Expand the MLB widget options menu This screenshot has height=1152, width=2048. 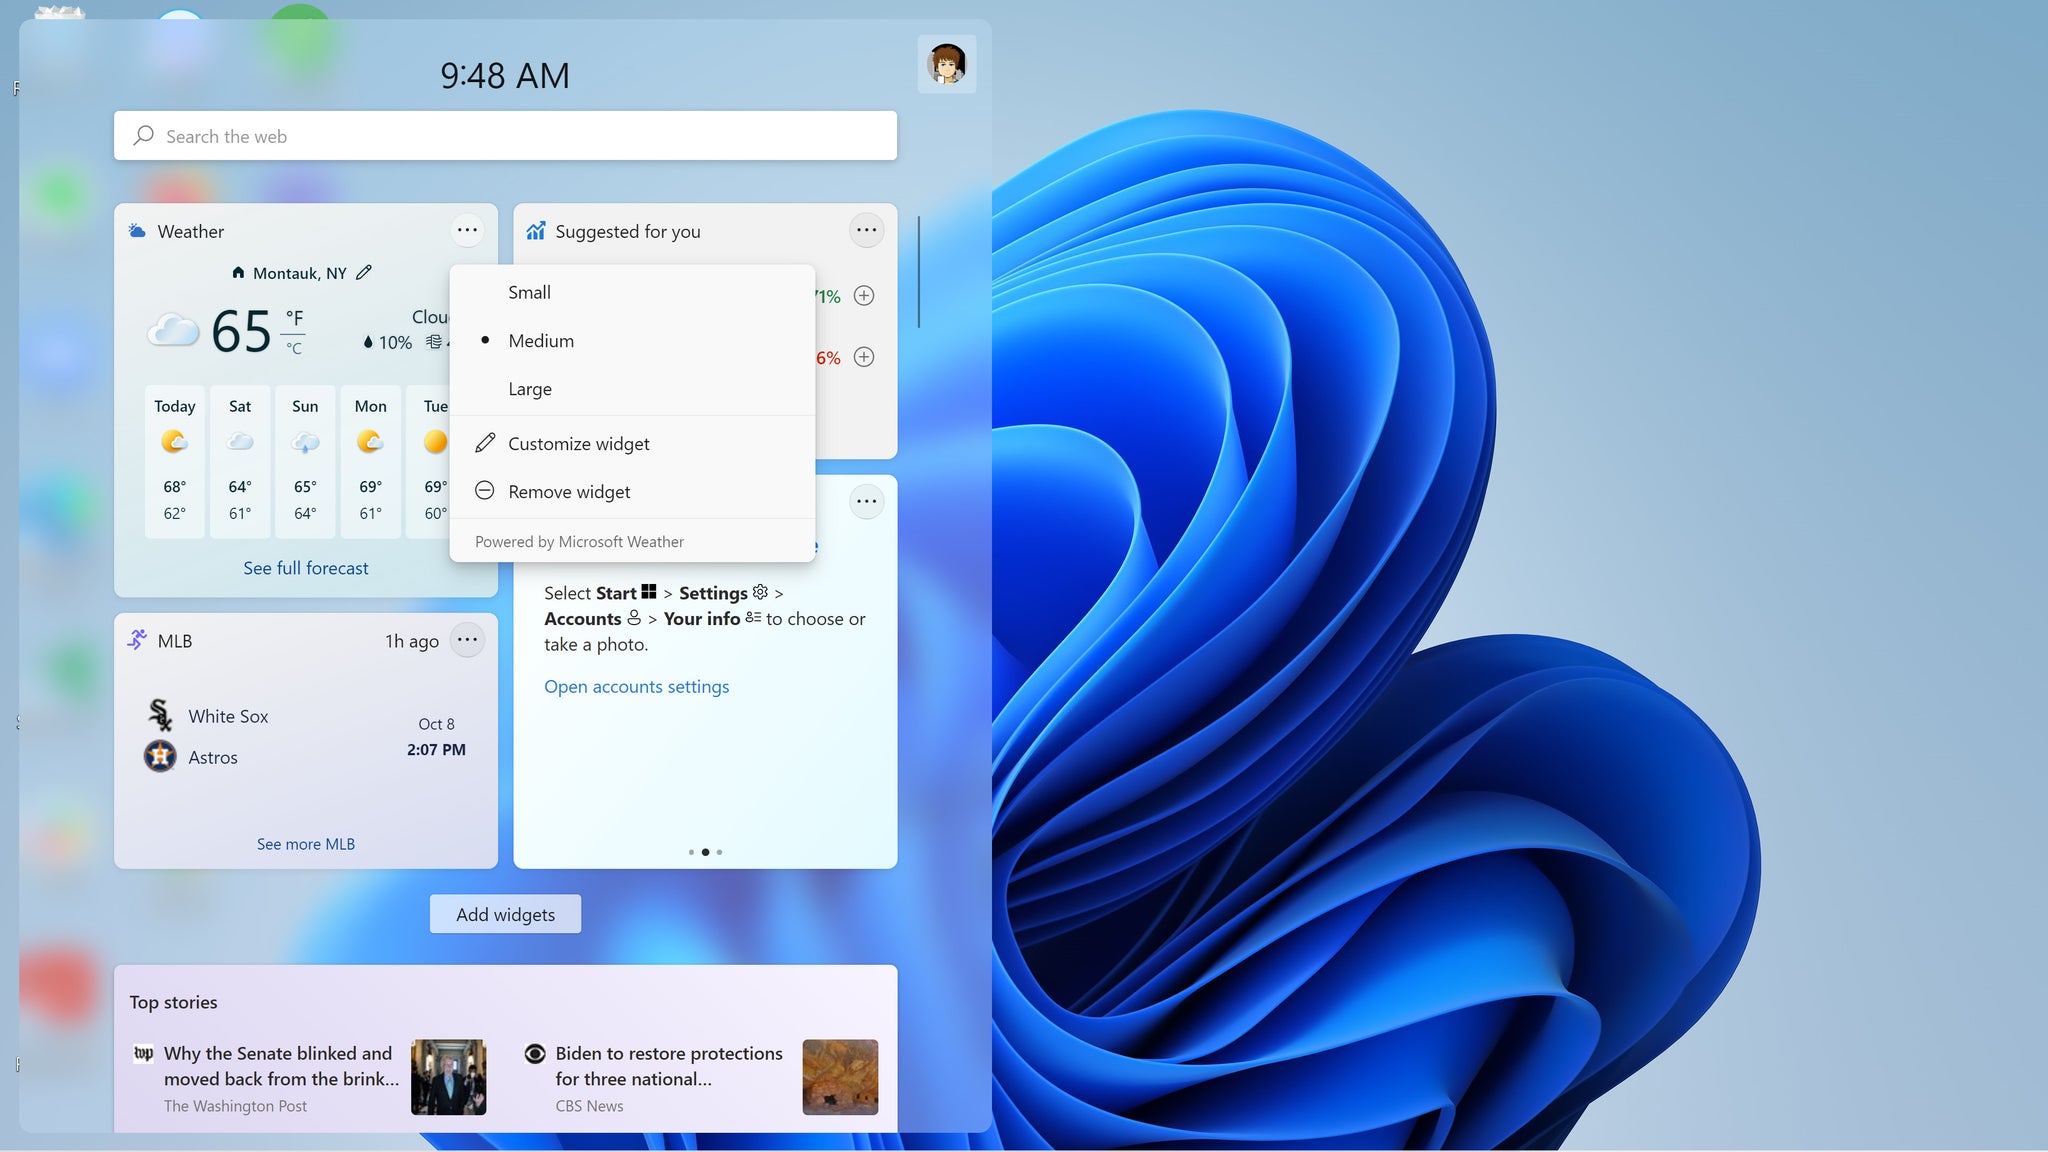click(x=468, y=641)
